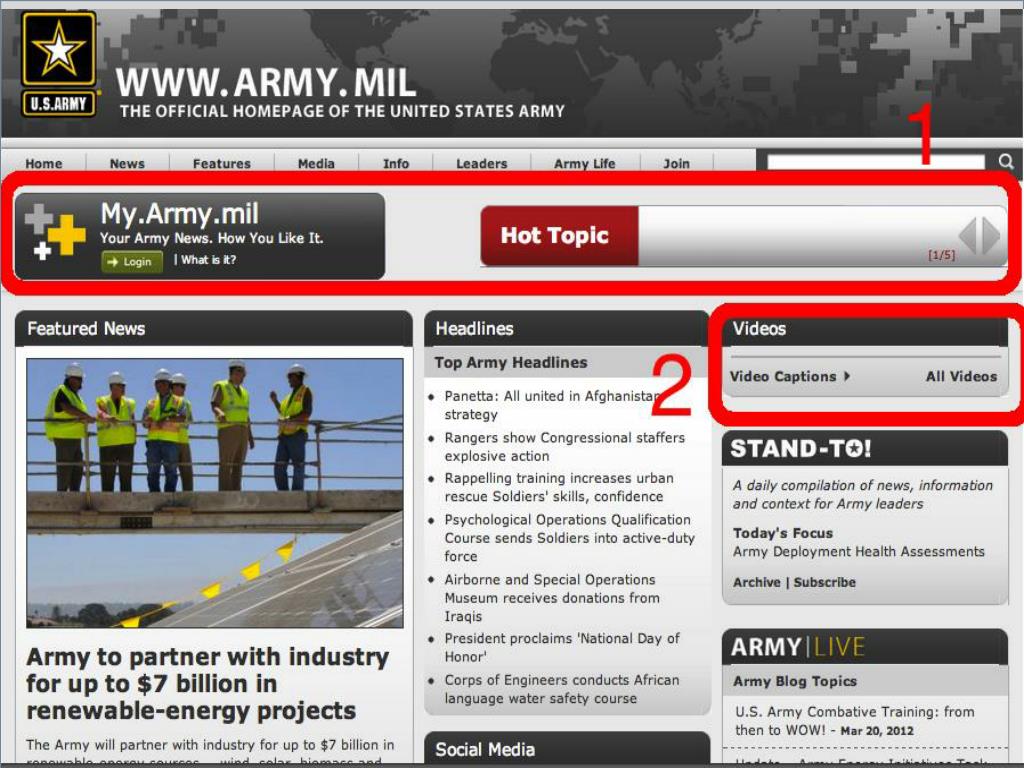Click the Social Media panel title
1024x768 pixels.
coord(485,750)
